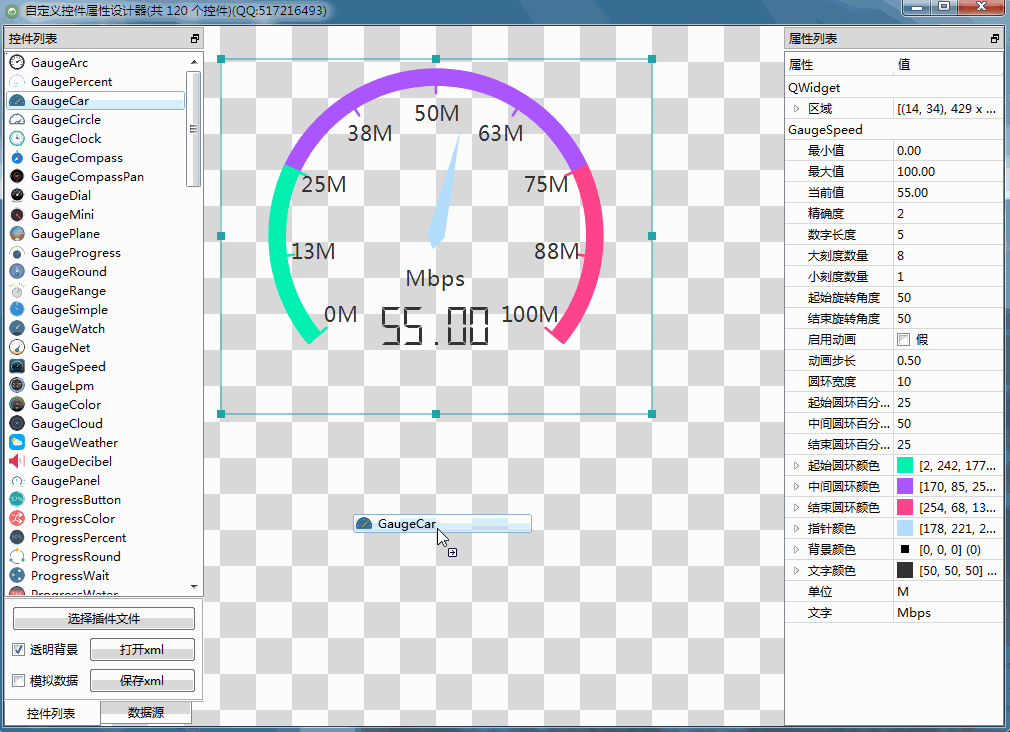Select the GaugeCar list row
This screenshot has height=732, width=1010.
[95, 101]
